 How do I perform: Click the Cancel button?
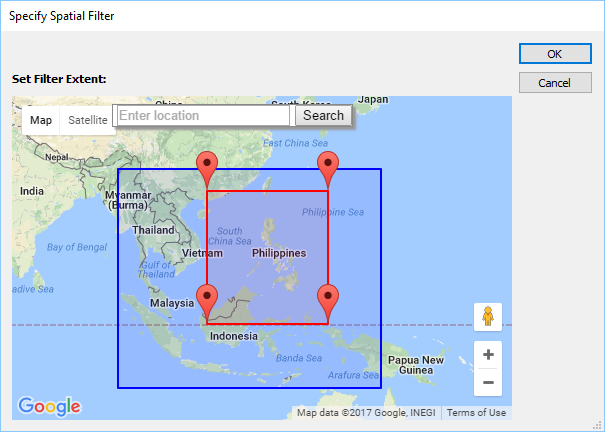[555, 83]
